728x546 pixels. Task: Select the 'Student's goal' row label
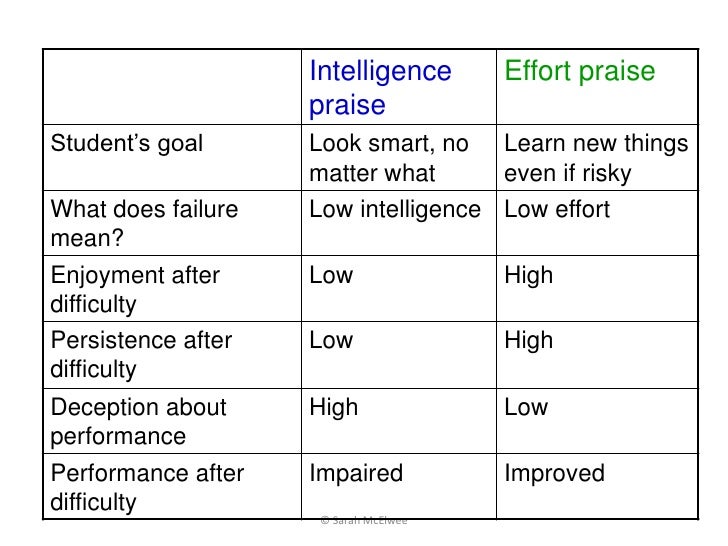pyautogui.click(x=127, y=143)
